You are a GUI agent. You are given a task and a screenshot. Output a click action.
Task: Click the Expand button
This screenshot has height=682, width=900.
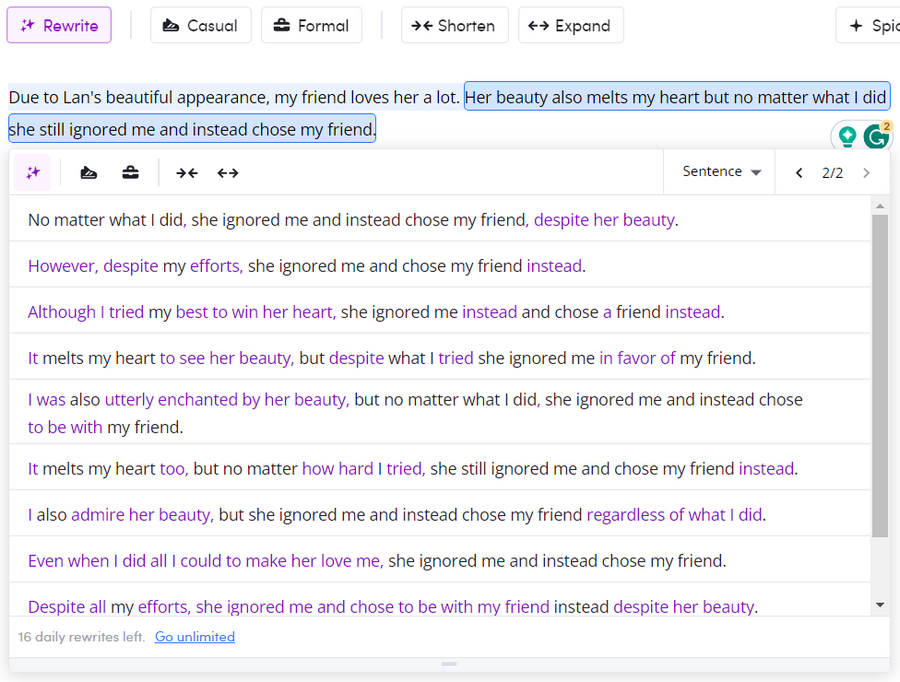pyautogui.click(x=571, y=25)
